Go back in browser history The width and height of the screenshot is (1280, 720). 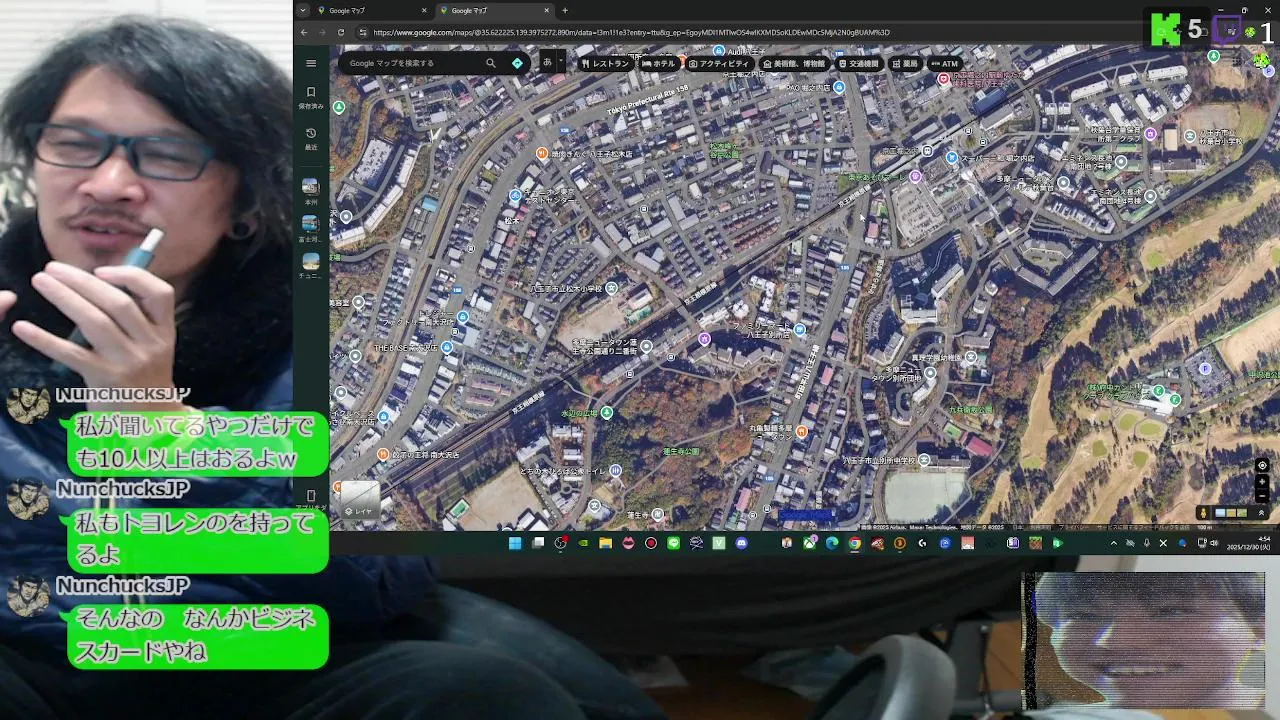(x=304, y=32)
